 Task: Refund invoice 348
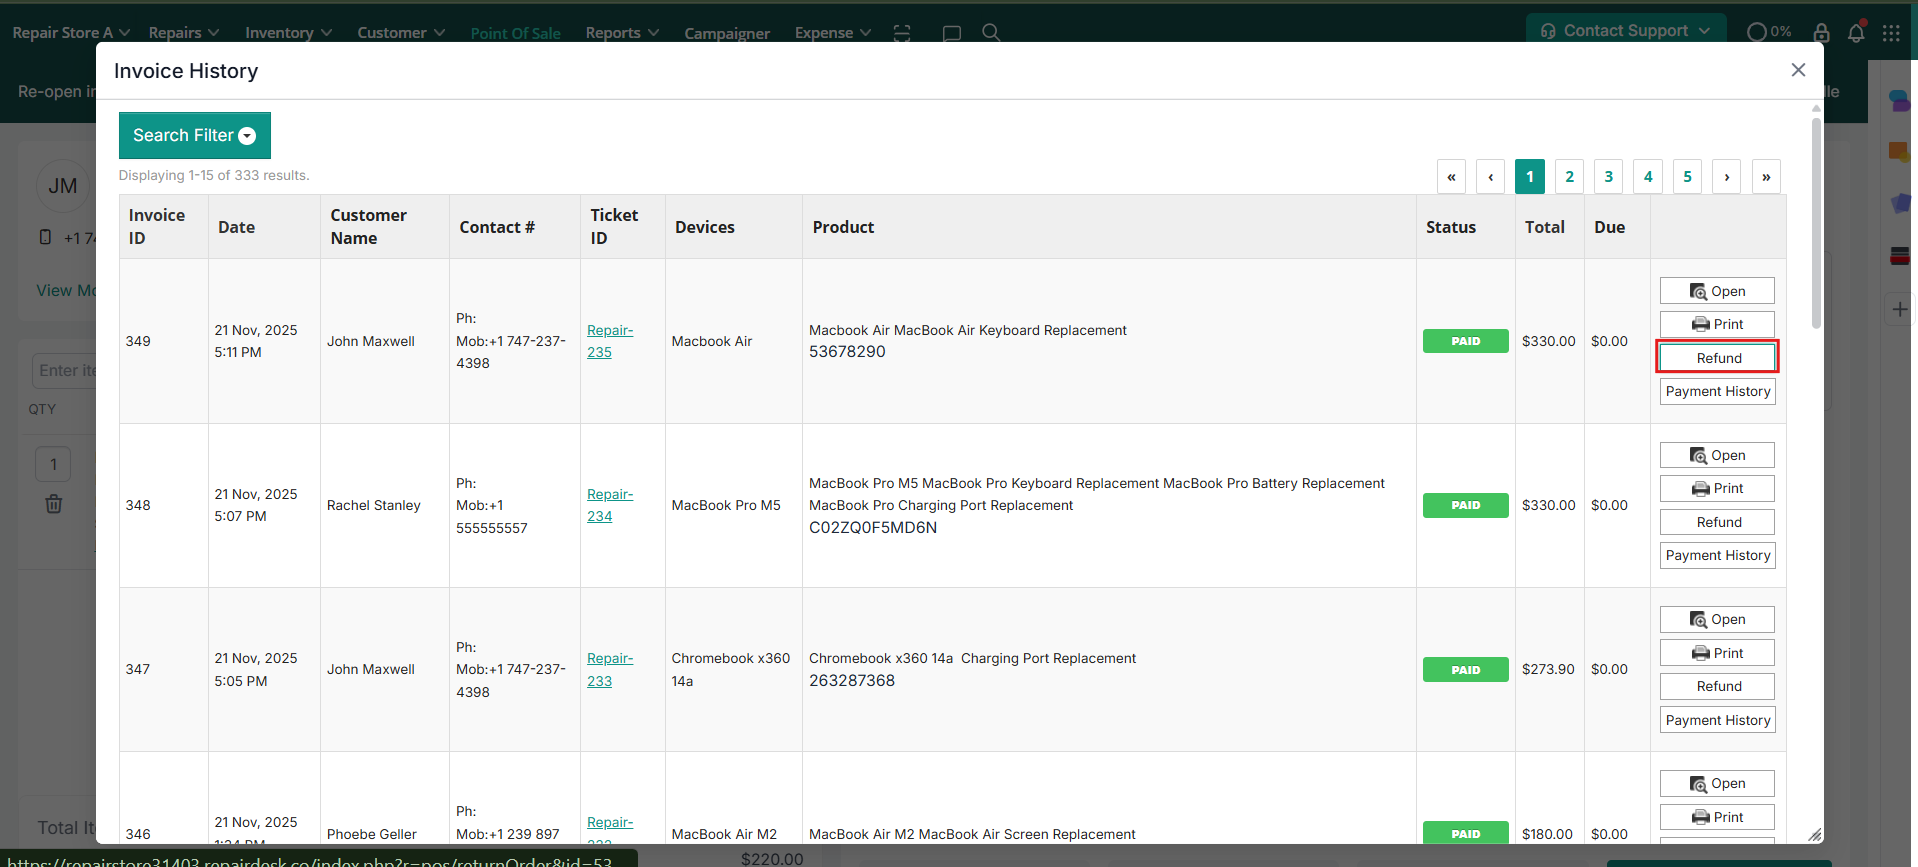[1717, 522]
